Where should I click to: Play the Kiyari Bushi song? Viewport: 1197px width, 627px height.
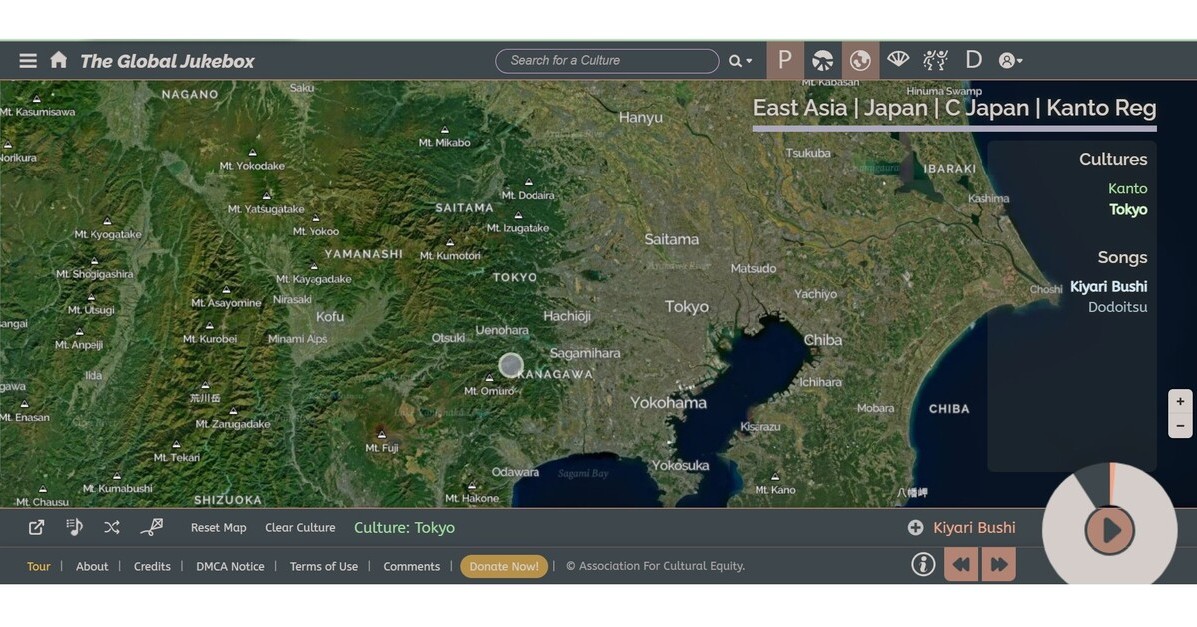[1110, 530]
